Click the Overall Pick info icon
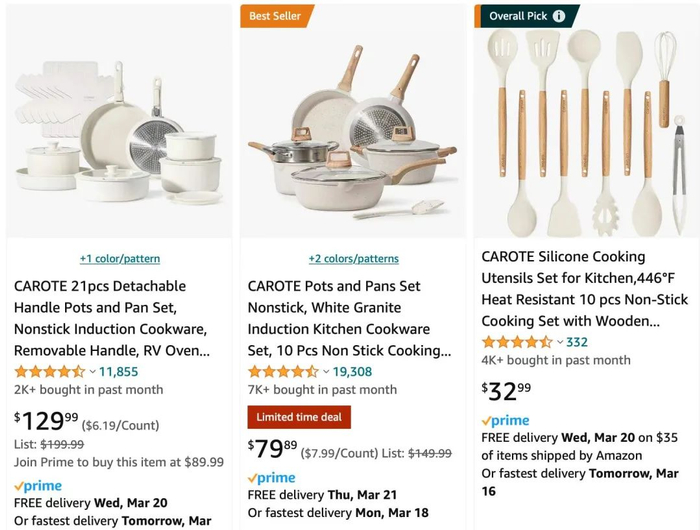This screenshot has width=700, height=530. click(559, 16)
